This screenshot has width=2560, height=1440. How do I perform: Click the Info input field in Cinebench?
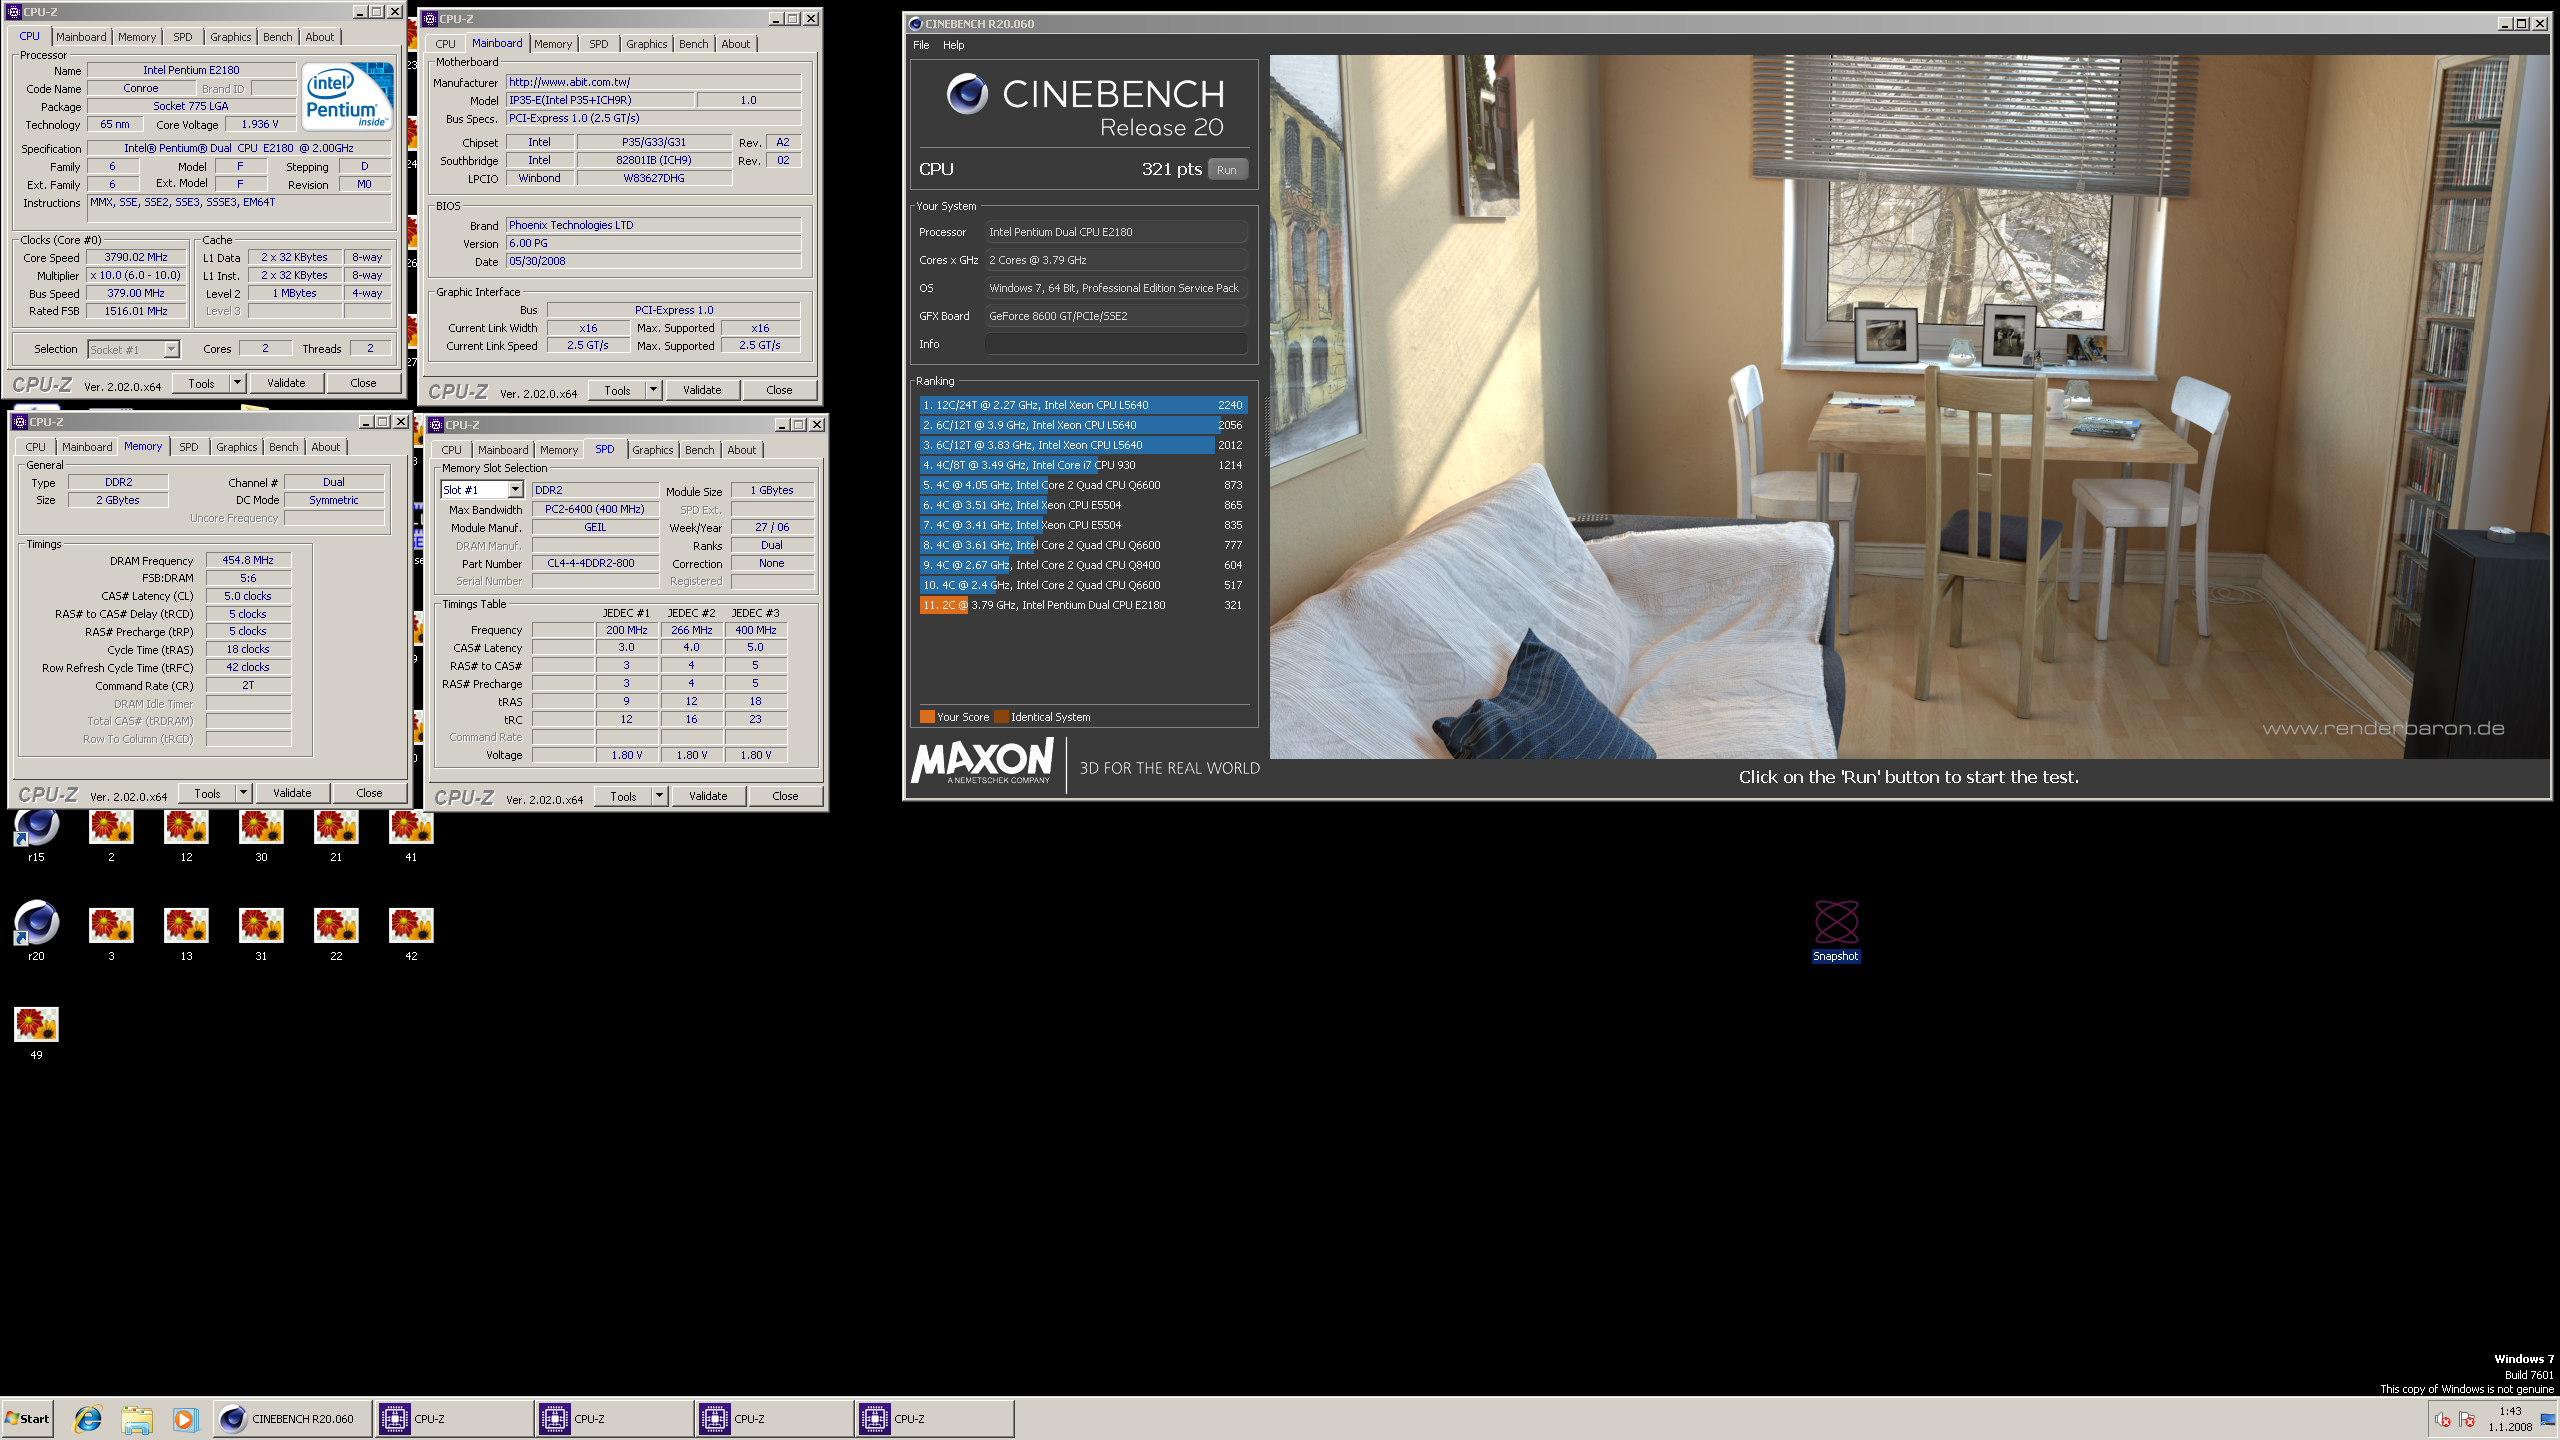point(1117,344)
